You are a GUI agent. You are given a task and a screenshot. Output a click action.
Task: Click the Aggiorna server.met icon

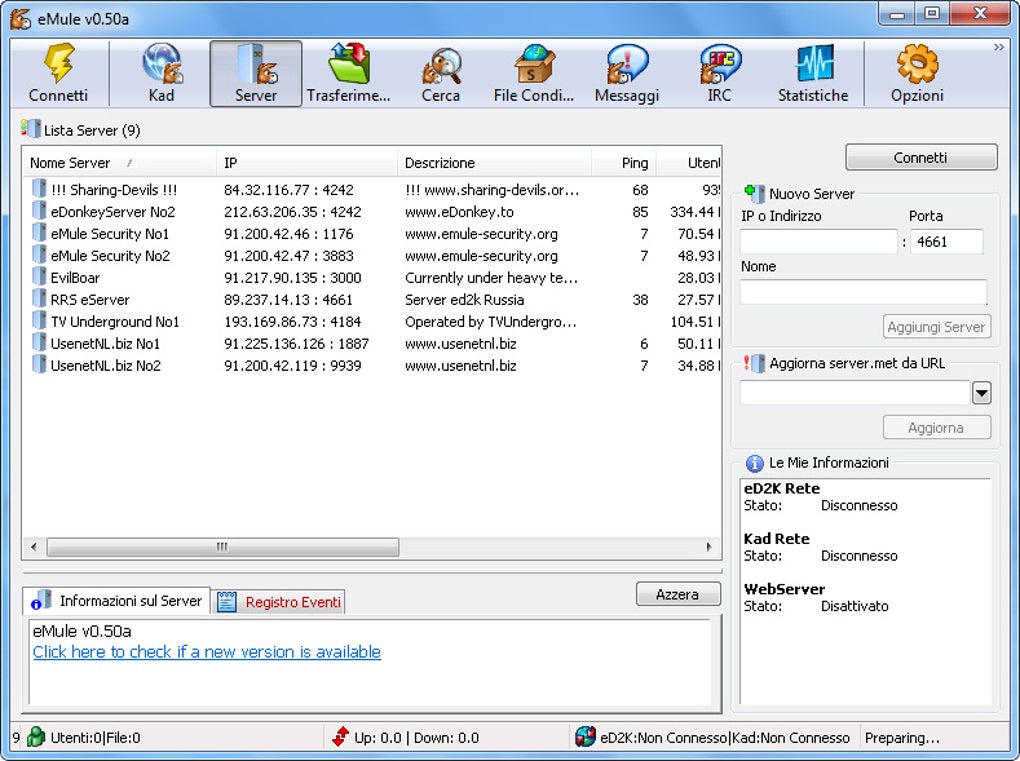pos(755,363)
